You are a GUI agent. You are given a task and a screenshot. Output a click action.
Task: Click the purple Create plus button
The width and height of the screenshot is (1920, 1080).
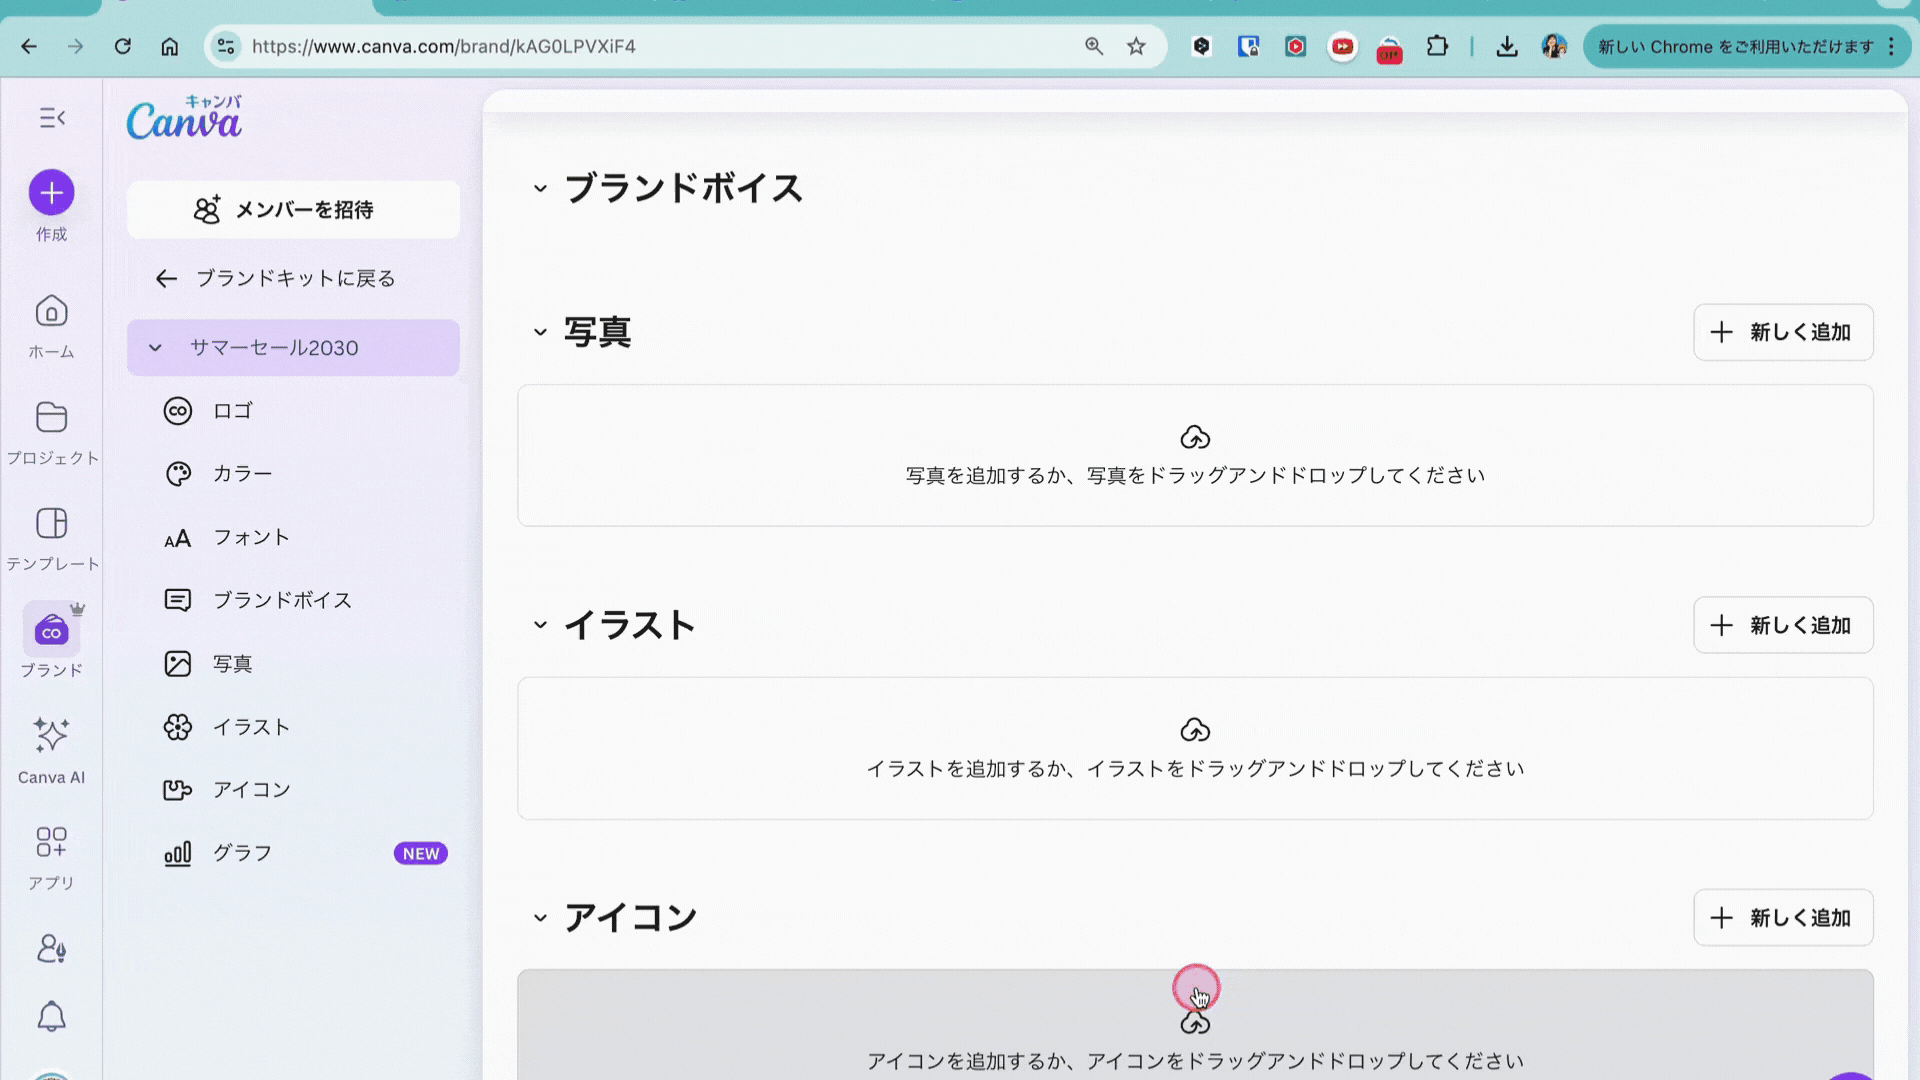pos(51,193)
